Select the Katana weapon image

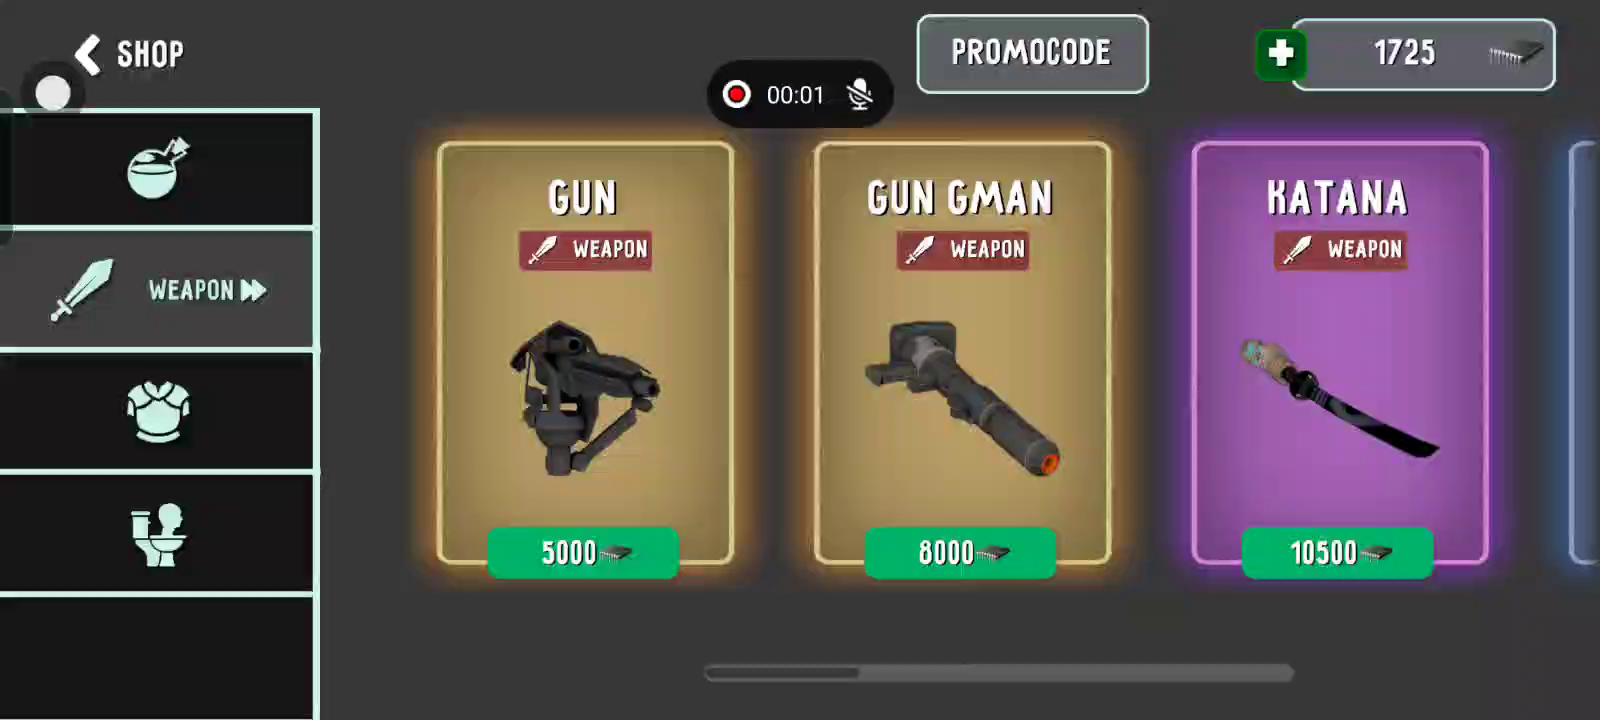tap(1338, 397)
